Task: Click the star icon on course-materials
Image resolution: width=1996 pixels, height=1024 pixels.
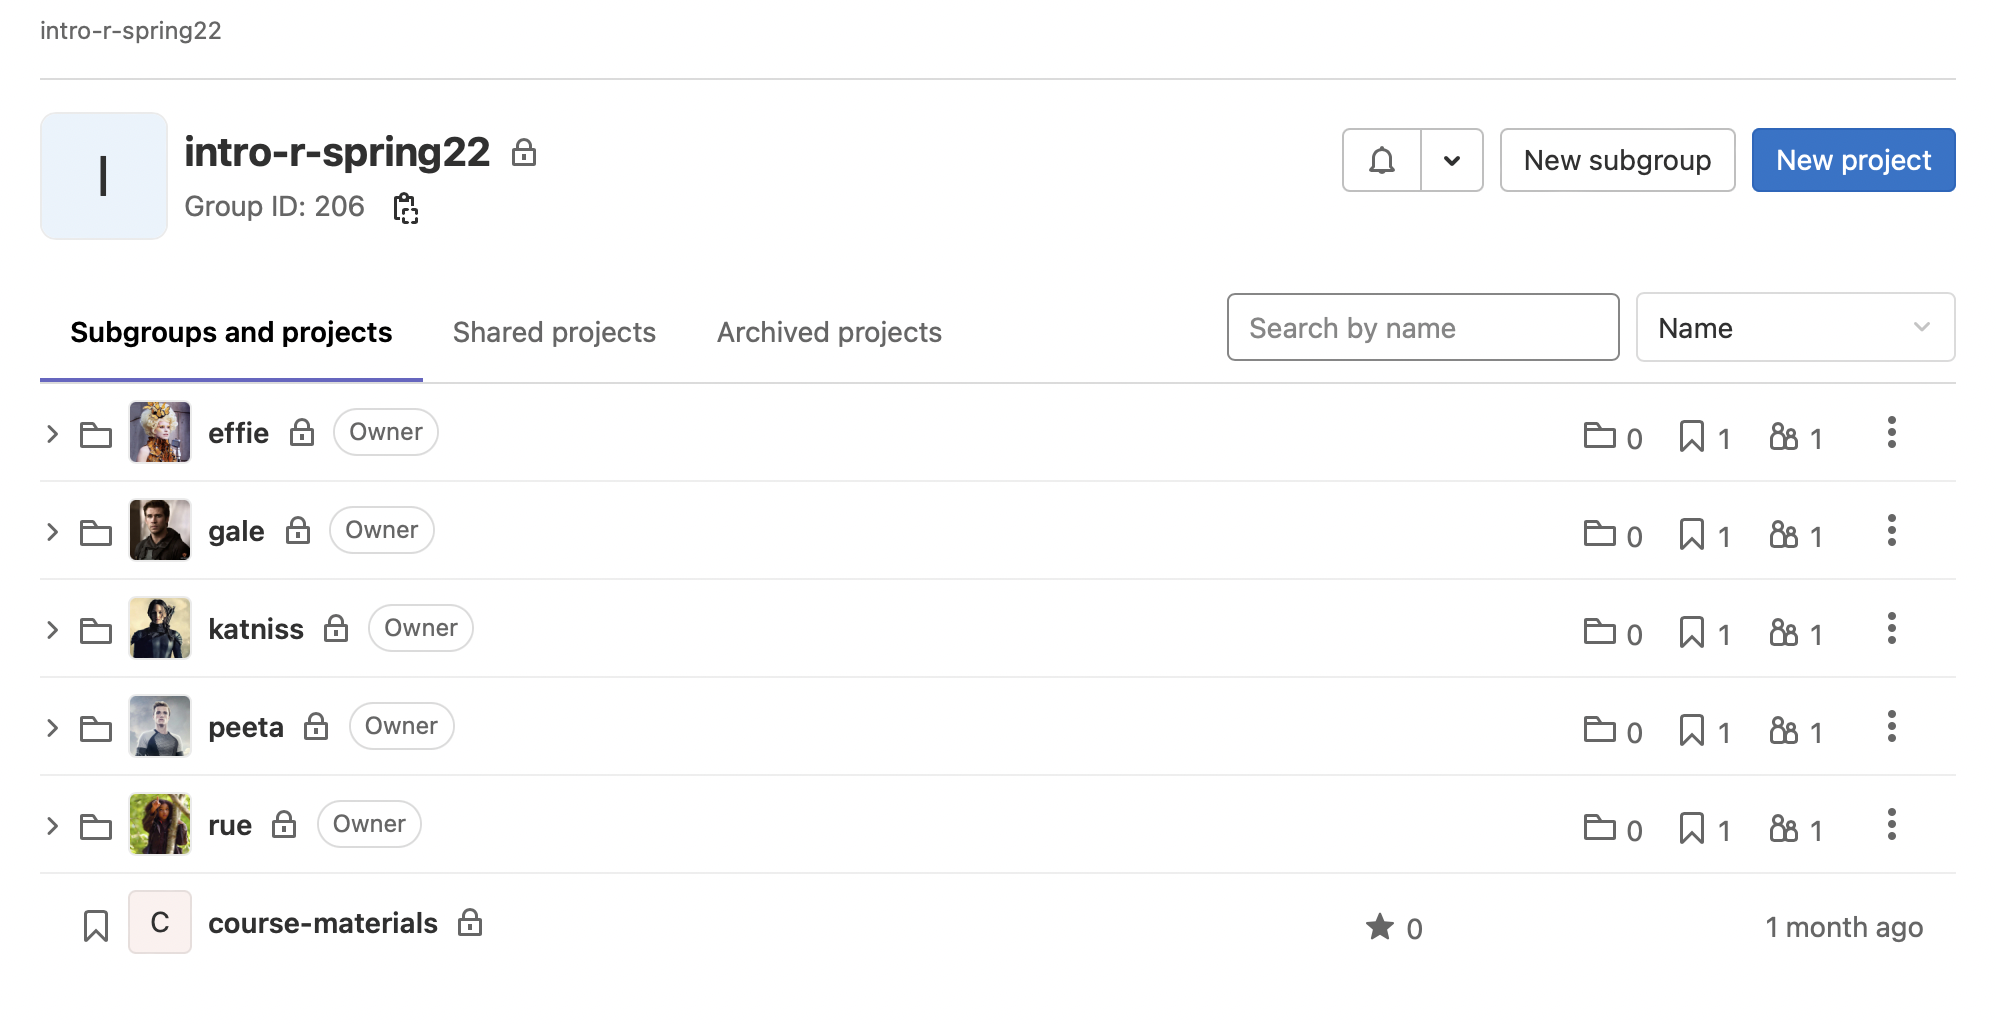Action: tap(1380, 927)
